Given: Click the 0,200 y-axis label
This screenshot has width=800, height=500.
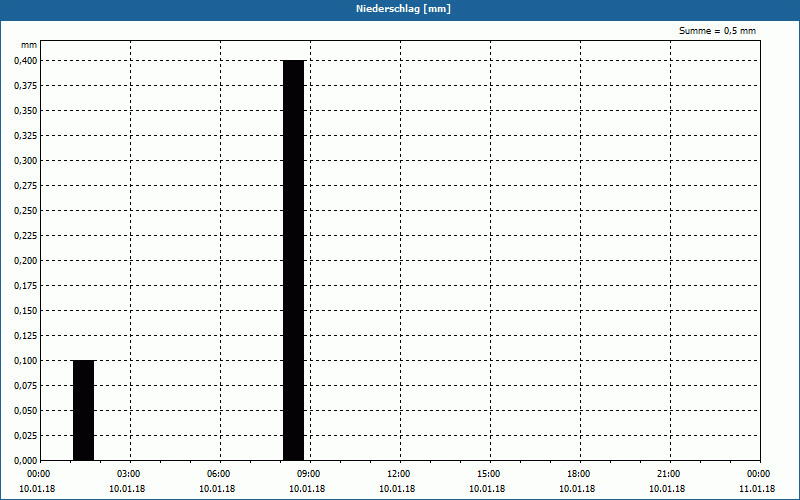Looking at the screenshot, I should pos(26,261).
